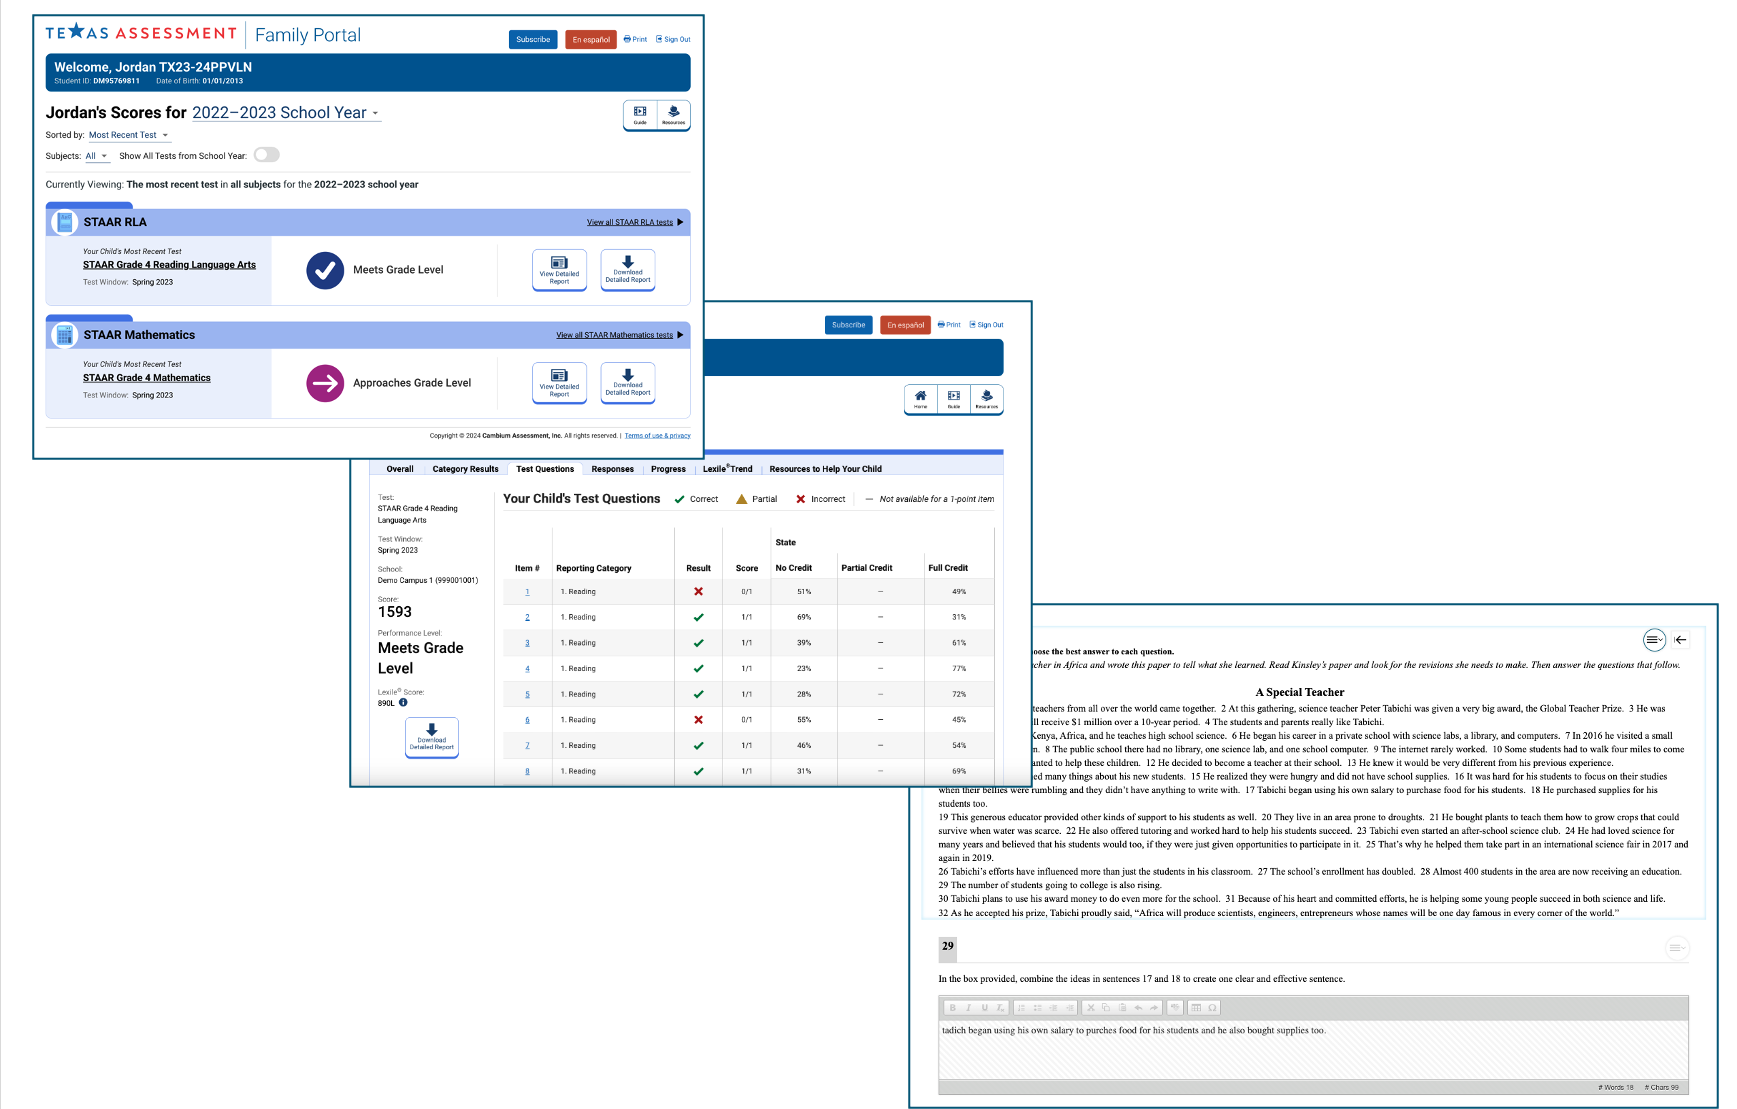Click the Undo icon in response editor
Viewport: 1737px width, 1109px height.
(1138, 1008)
